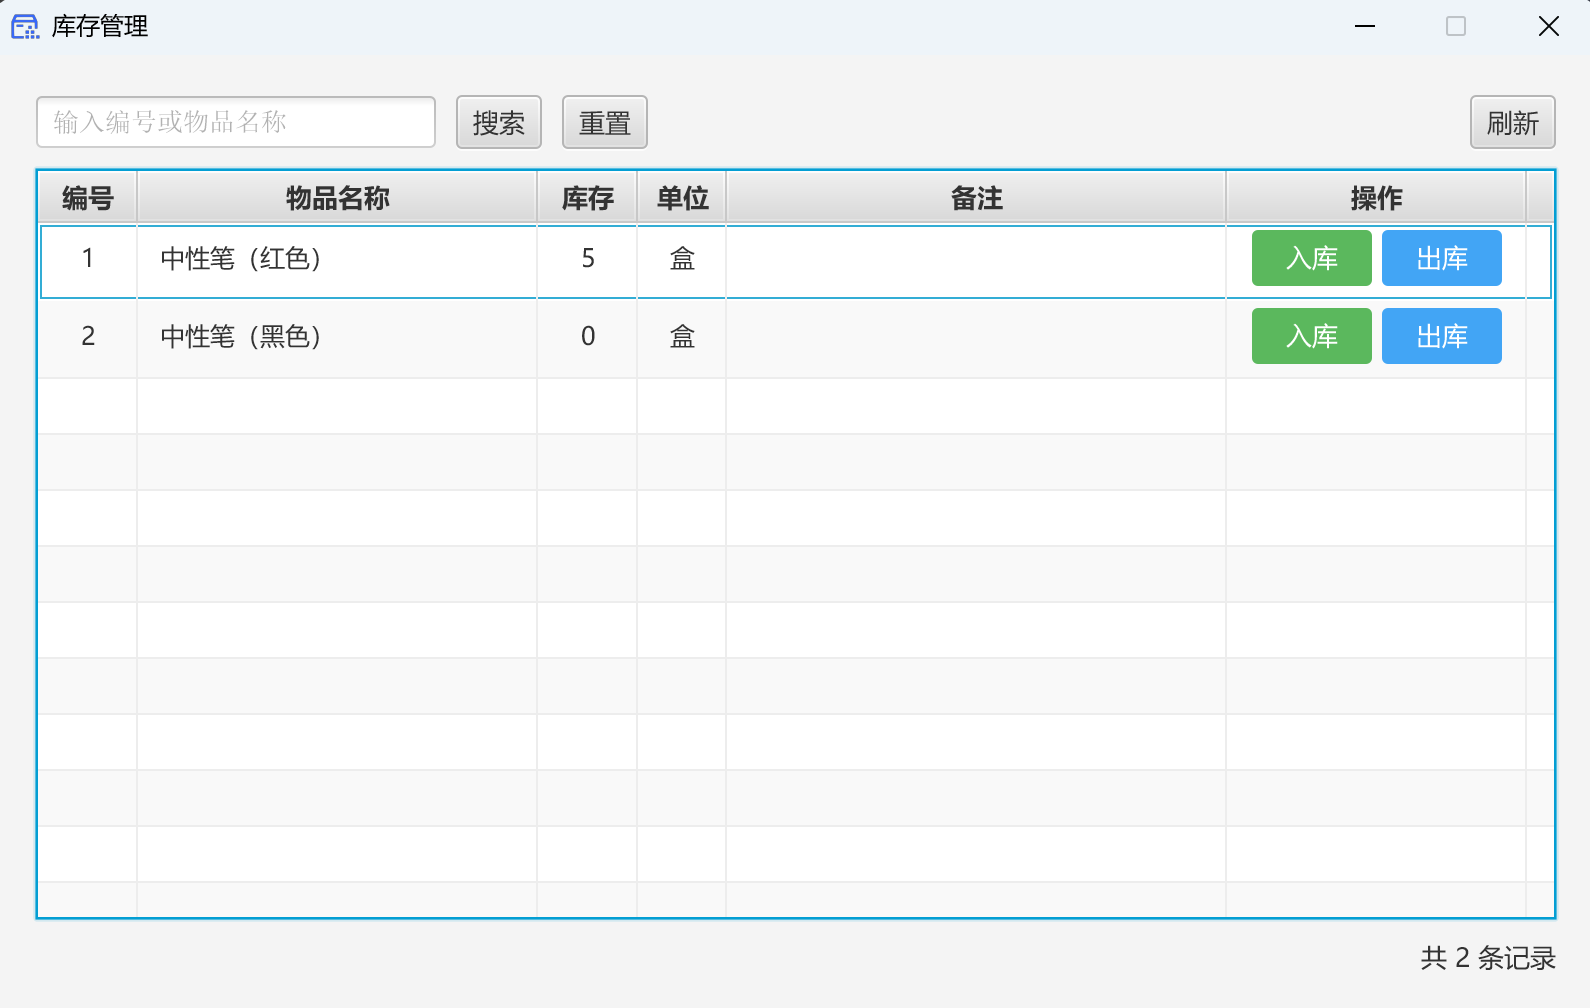The image size is (1590, 1008).
Task: Click 出库 for 中性笔（黑色）
Action: click(1441, 337)
